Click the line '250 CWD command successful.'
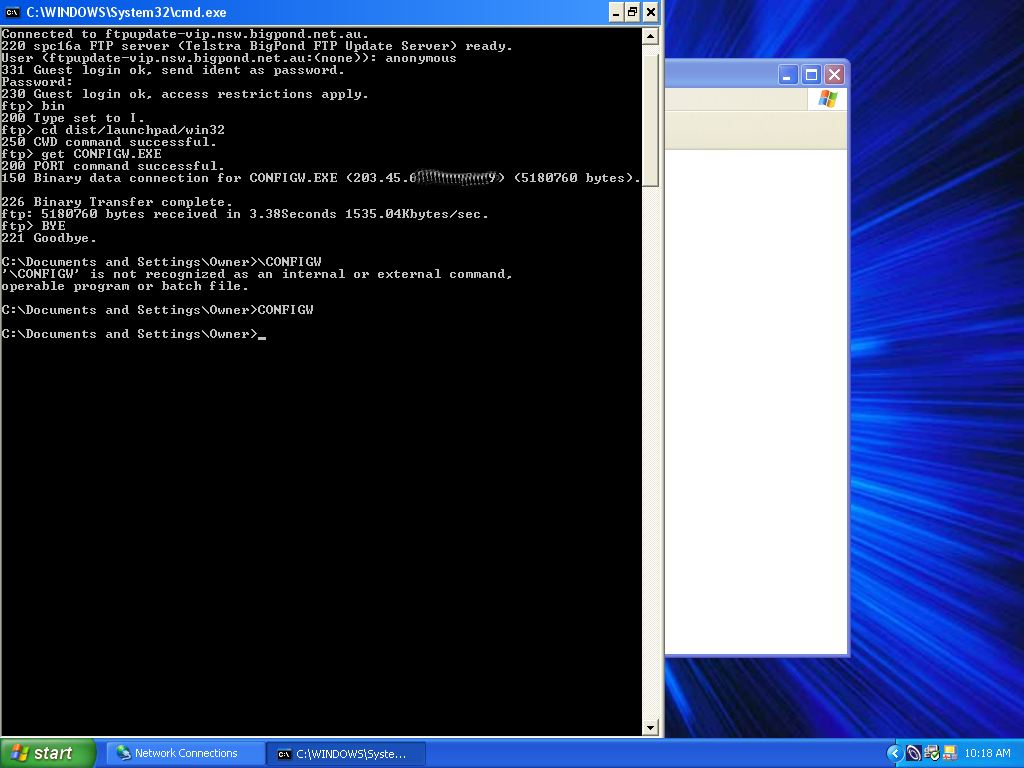Screen dimensions: 1024x768 (109, 142)
